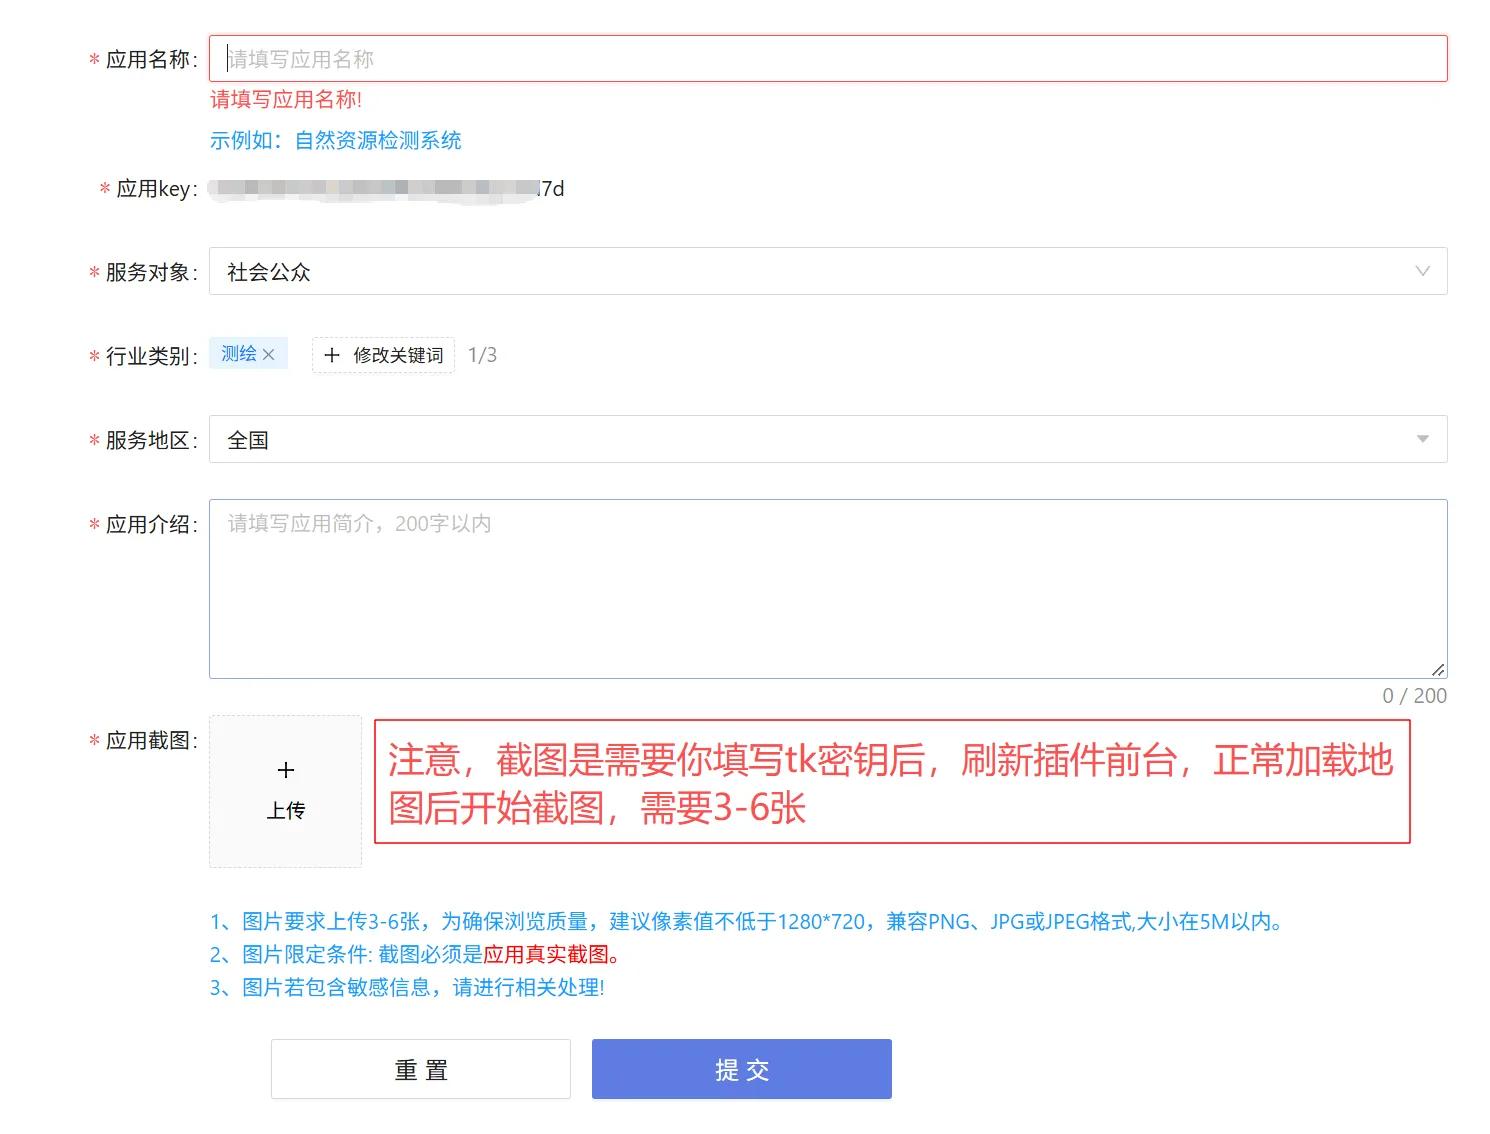Click the 重置 button
1490x1134 pixels.
point(421,1069)
